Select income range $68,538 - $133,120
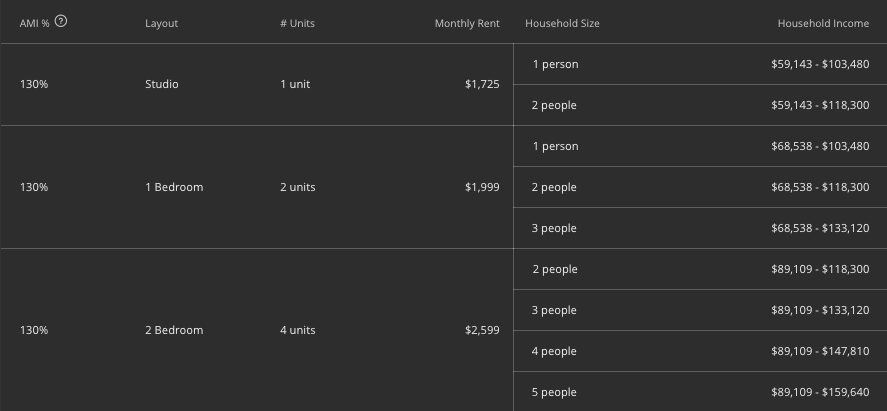 pos(820,228)
